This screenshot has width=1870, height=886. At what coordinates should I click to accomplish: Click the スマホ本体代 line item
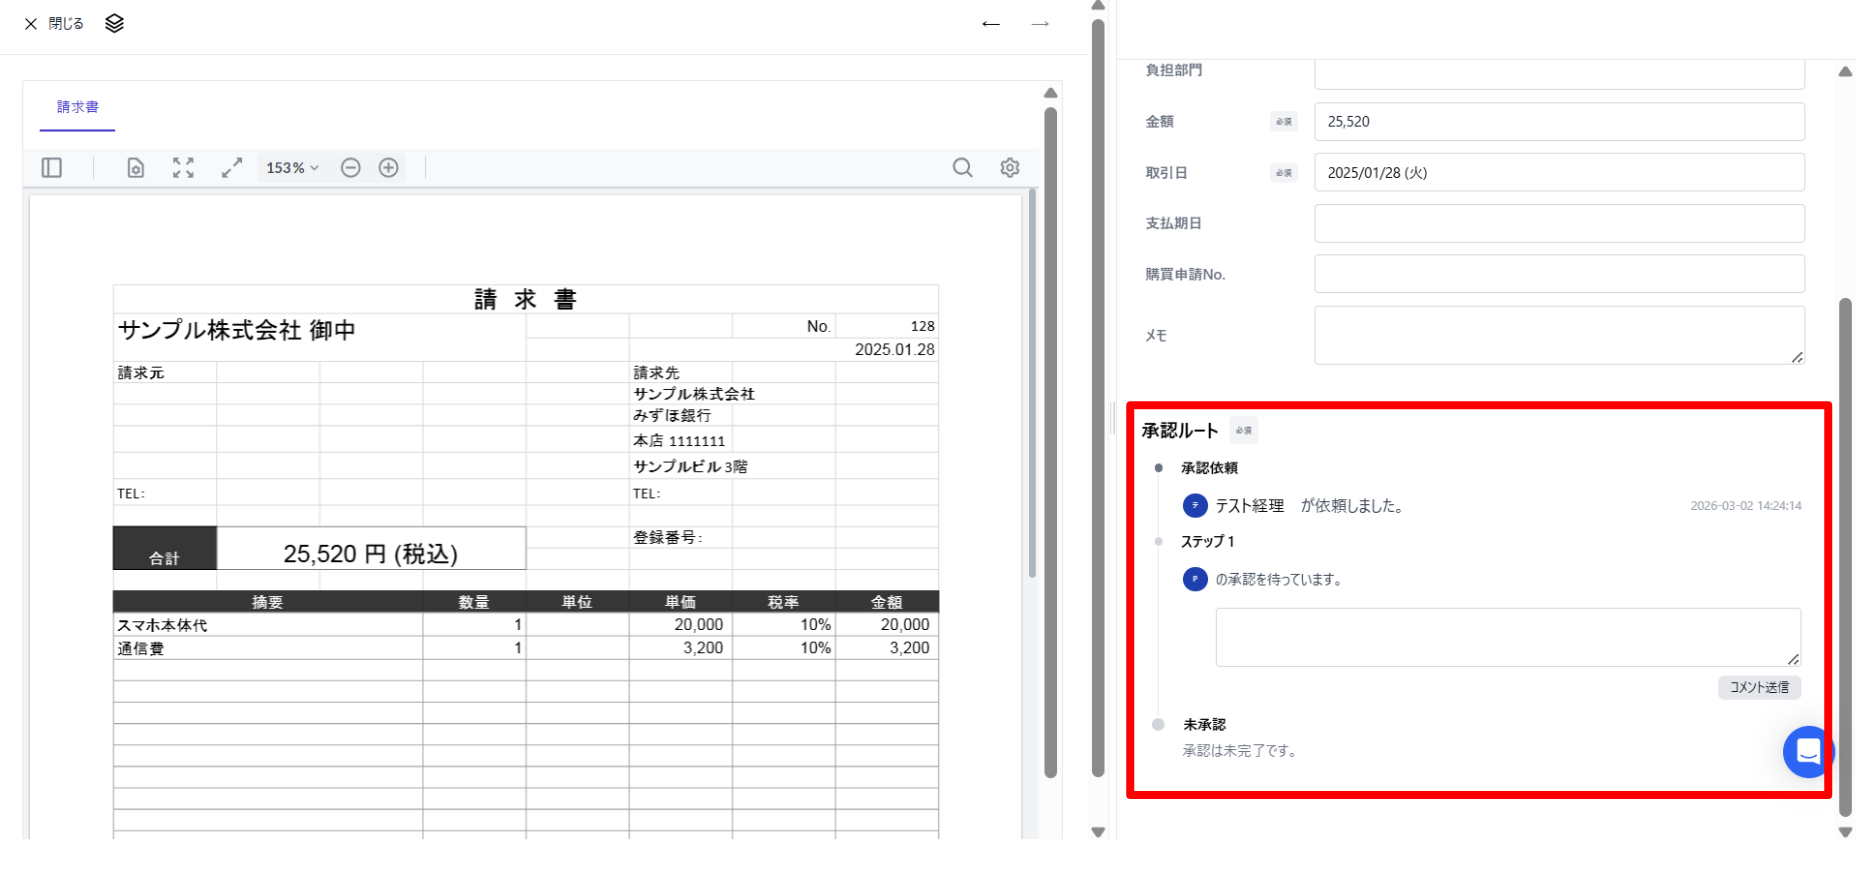pyautogui.click(x=162, y=625)
